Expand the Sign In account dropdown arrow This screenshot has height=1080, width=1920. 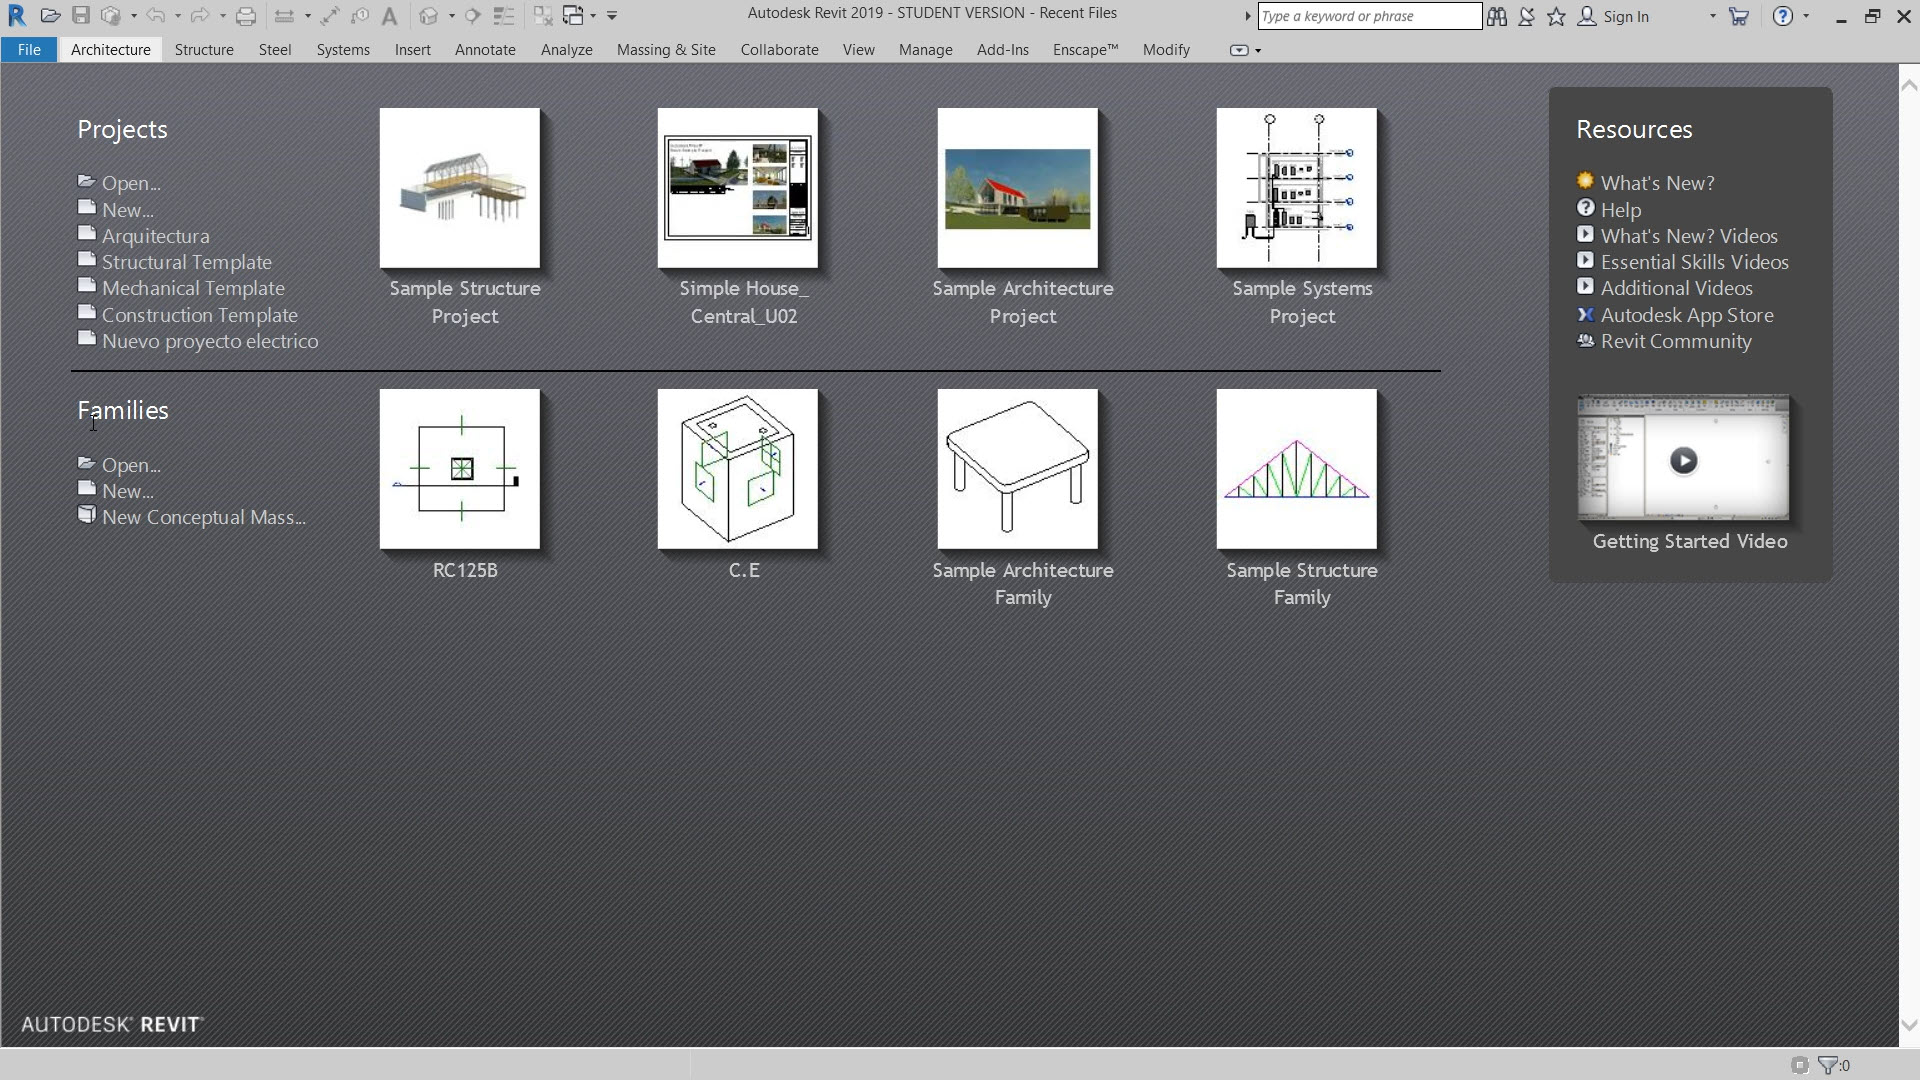pos(1712,17)
